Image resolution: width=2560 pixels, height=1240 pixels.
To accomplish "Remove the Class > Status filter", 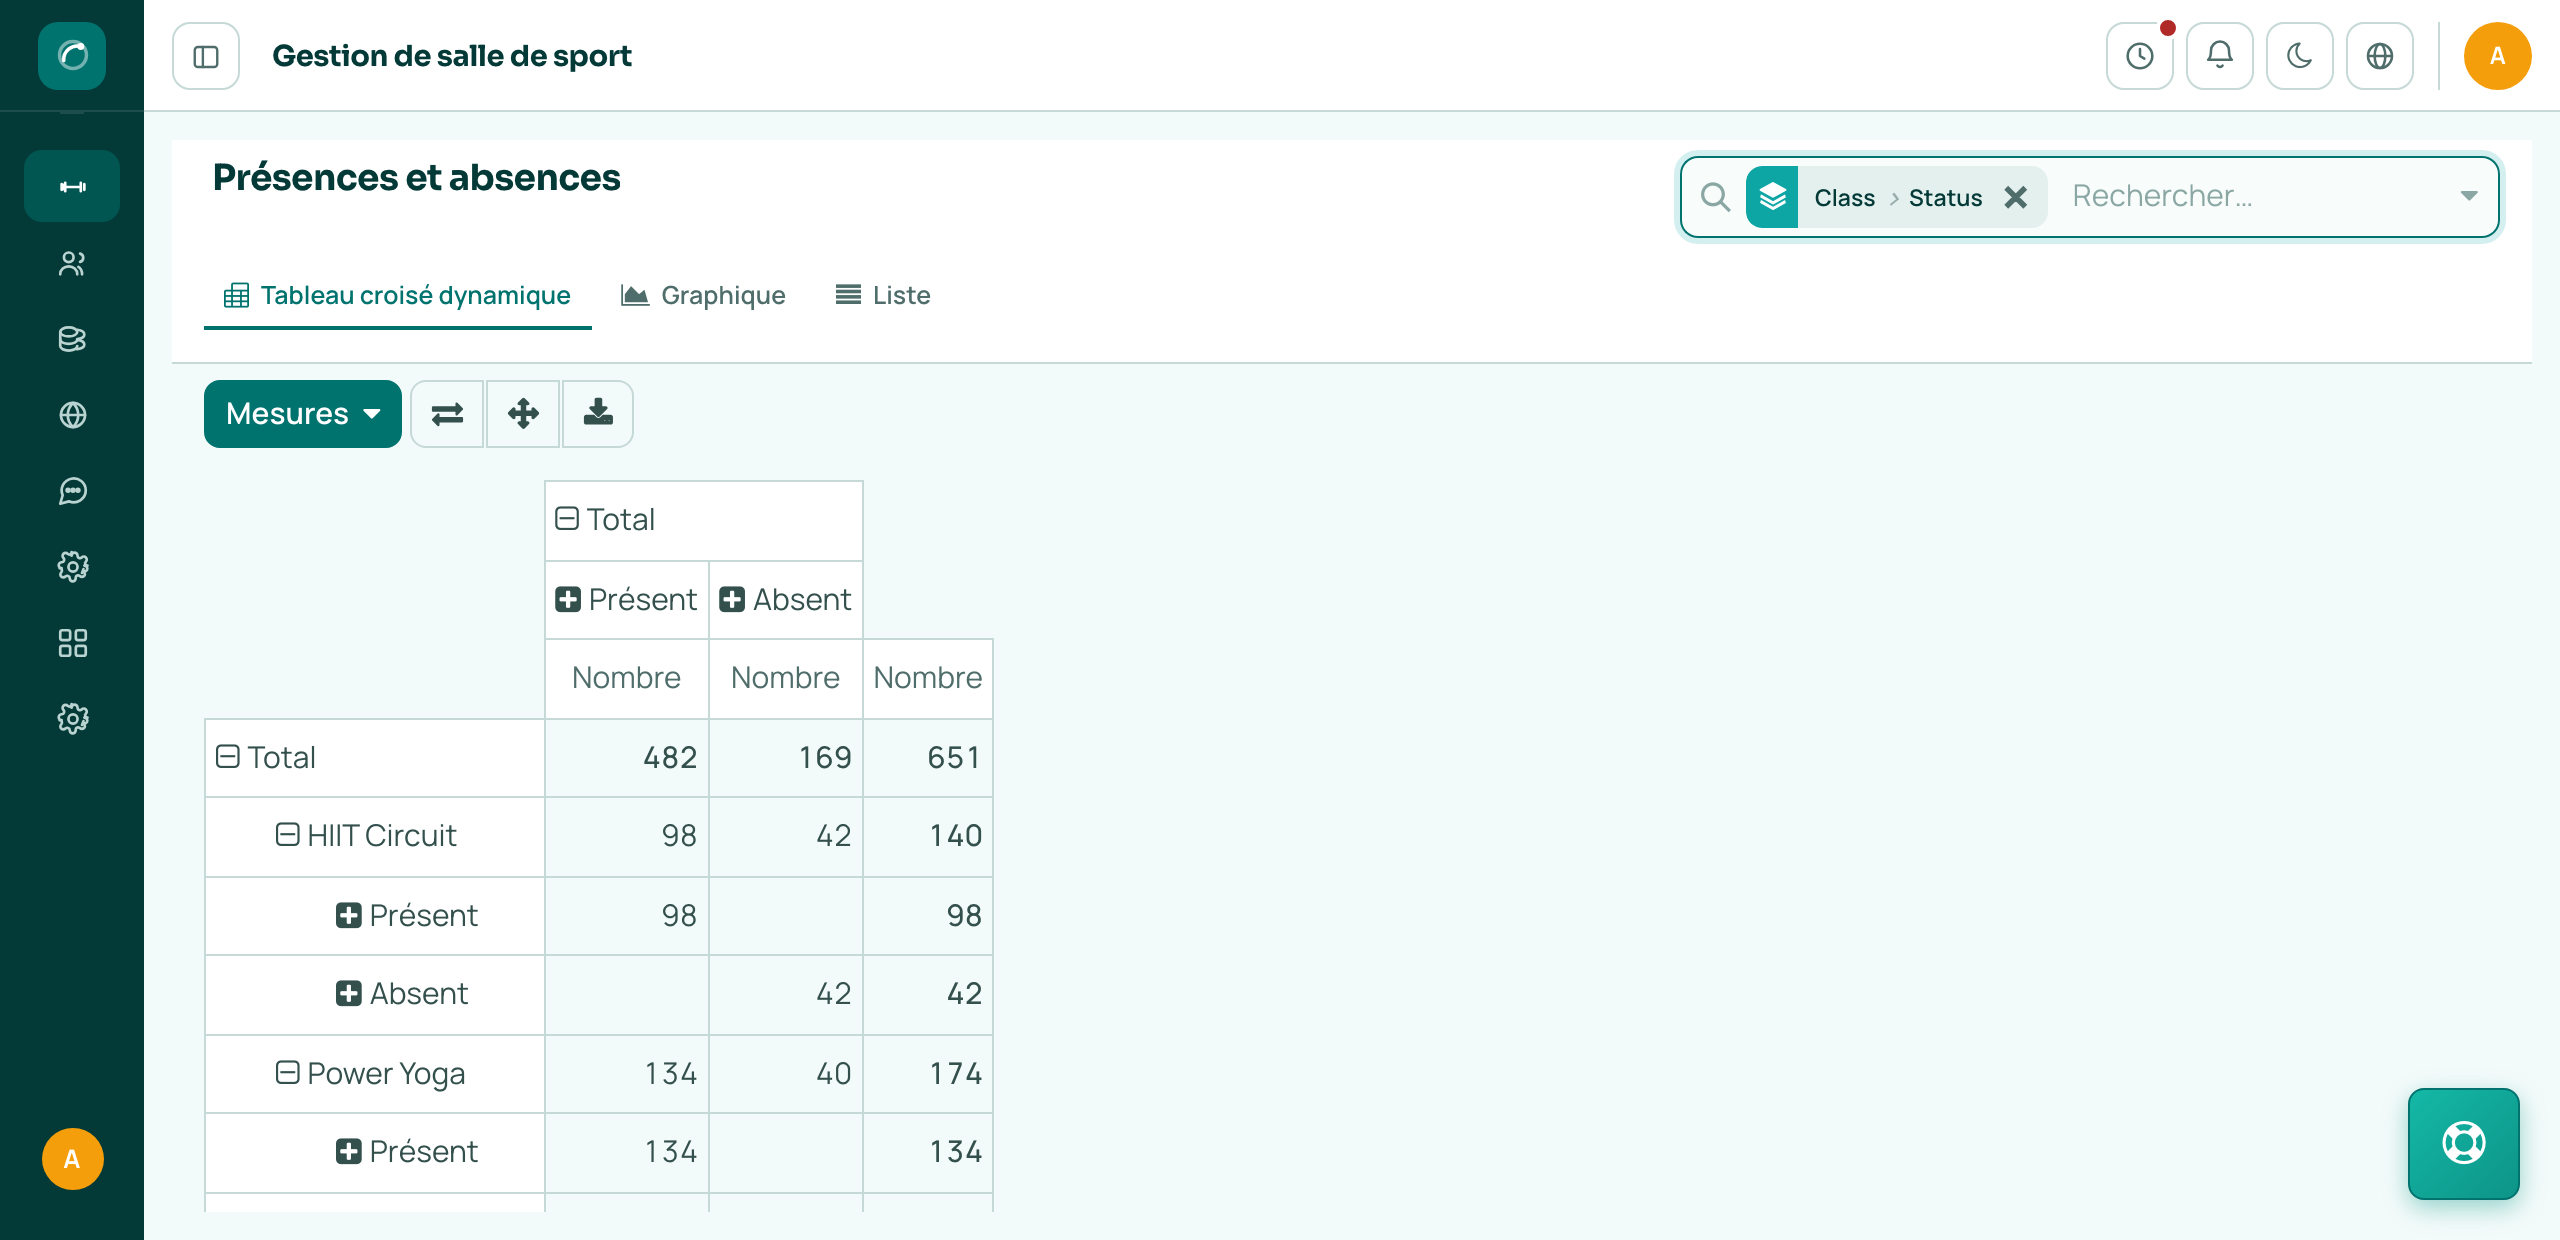I will [2016, 197].
